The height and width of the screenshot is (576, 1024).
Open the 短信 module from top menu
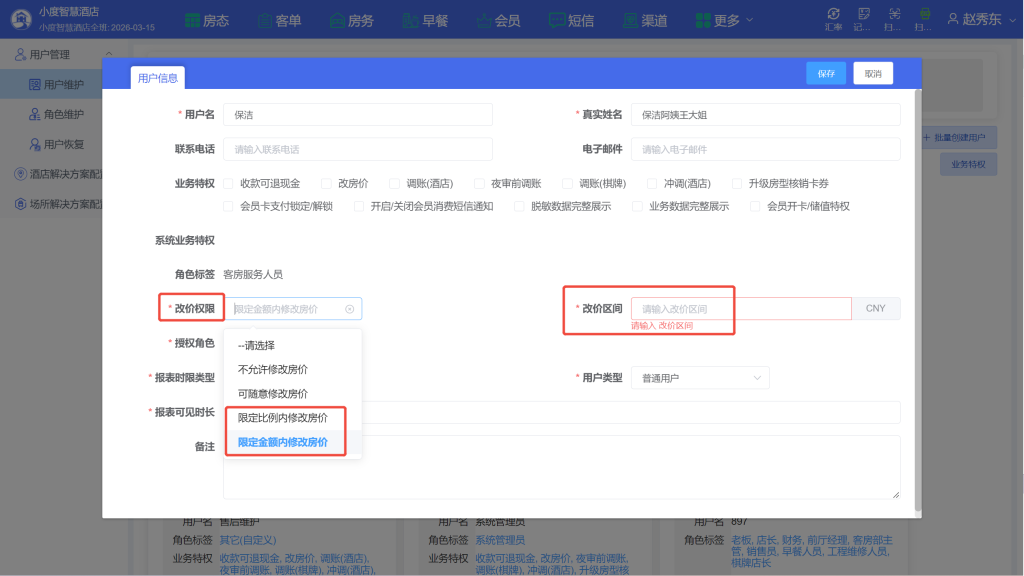click(x=571, y=18)
